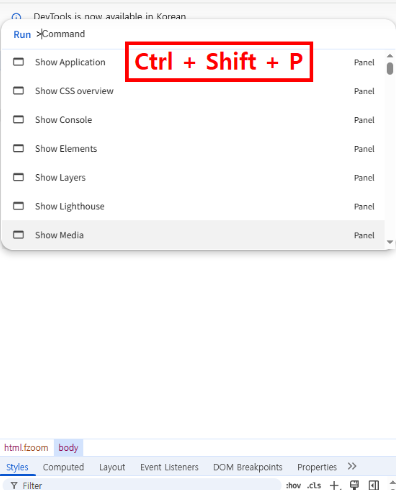Switch to the Computed tab
396x490 pixels.
pyautogui.click(x=63, y=467)
